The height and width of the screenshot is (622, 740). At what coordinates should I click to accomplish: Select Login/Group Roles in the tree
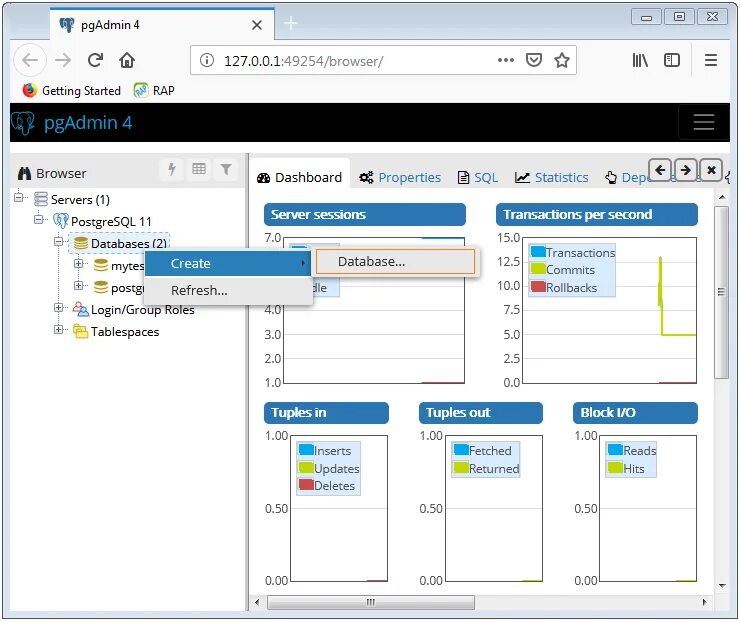pyautogui.click(x=143, y=310)
